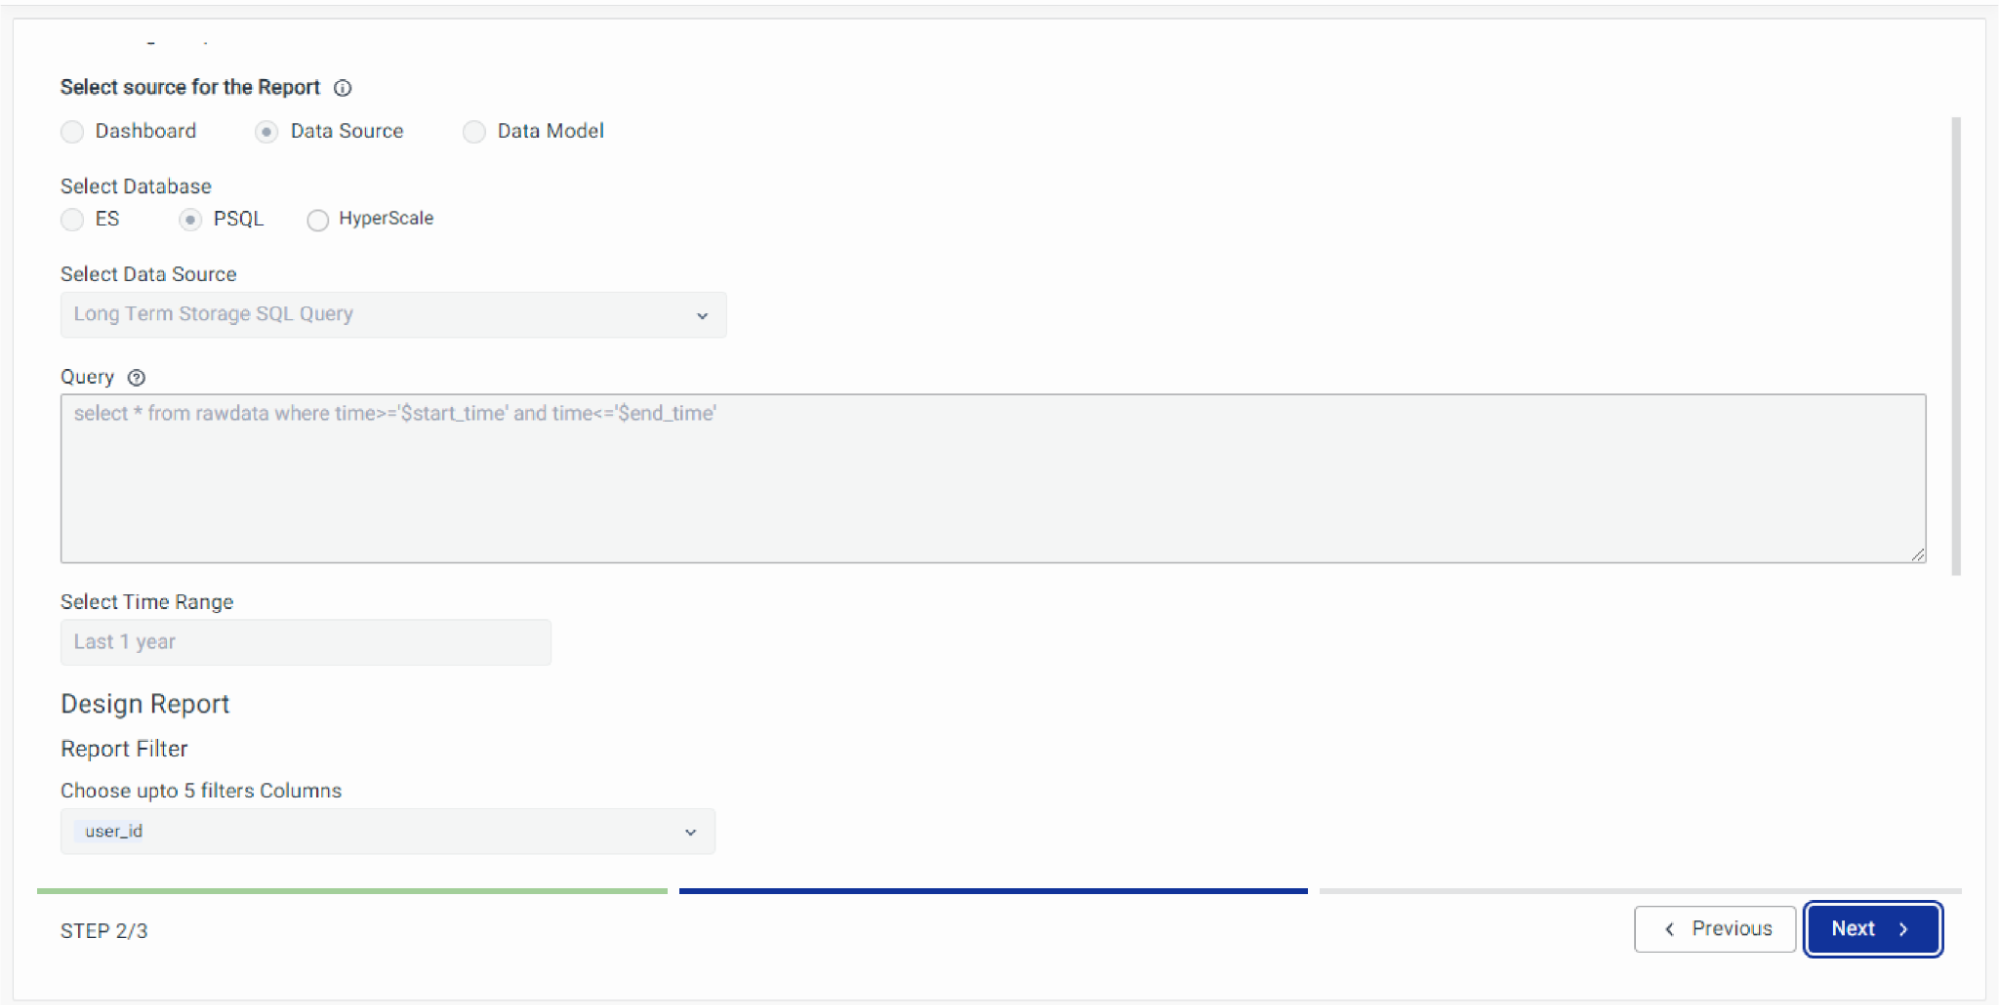
Task: Select the Data Source radio option
Action: pyautogui.click(x=266, y=132)
